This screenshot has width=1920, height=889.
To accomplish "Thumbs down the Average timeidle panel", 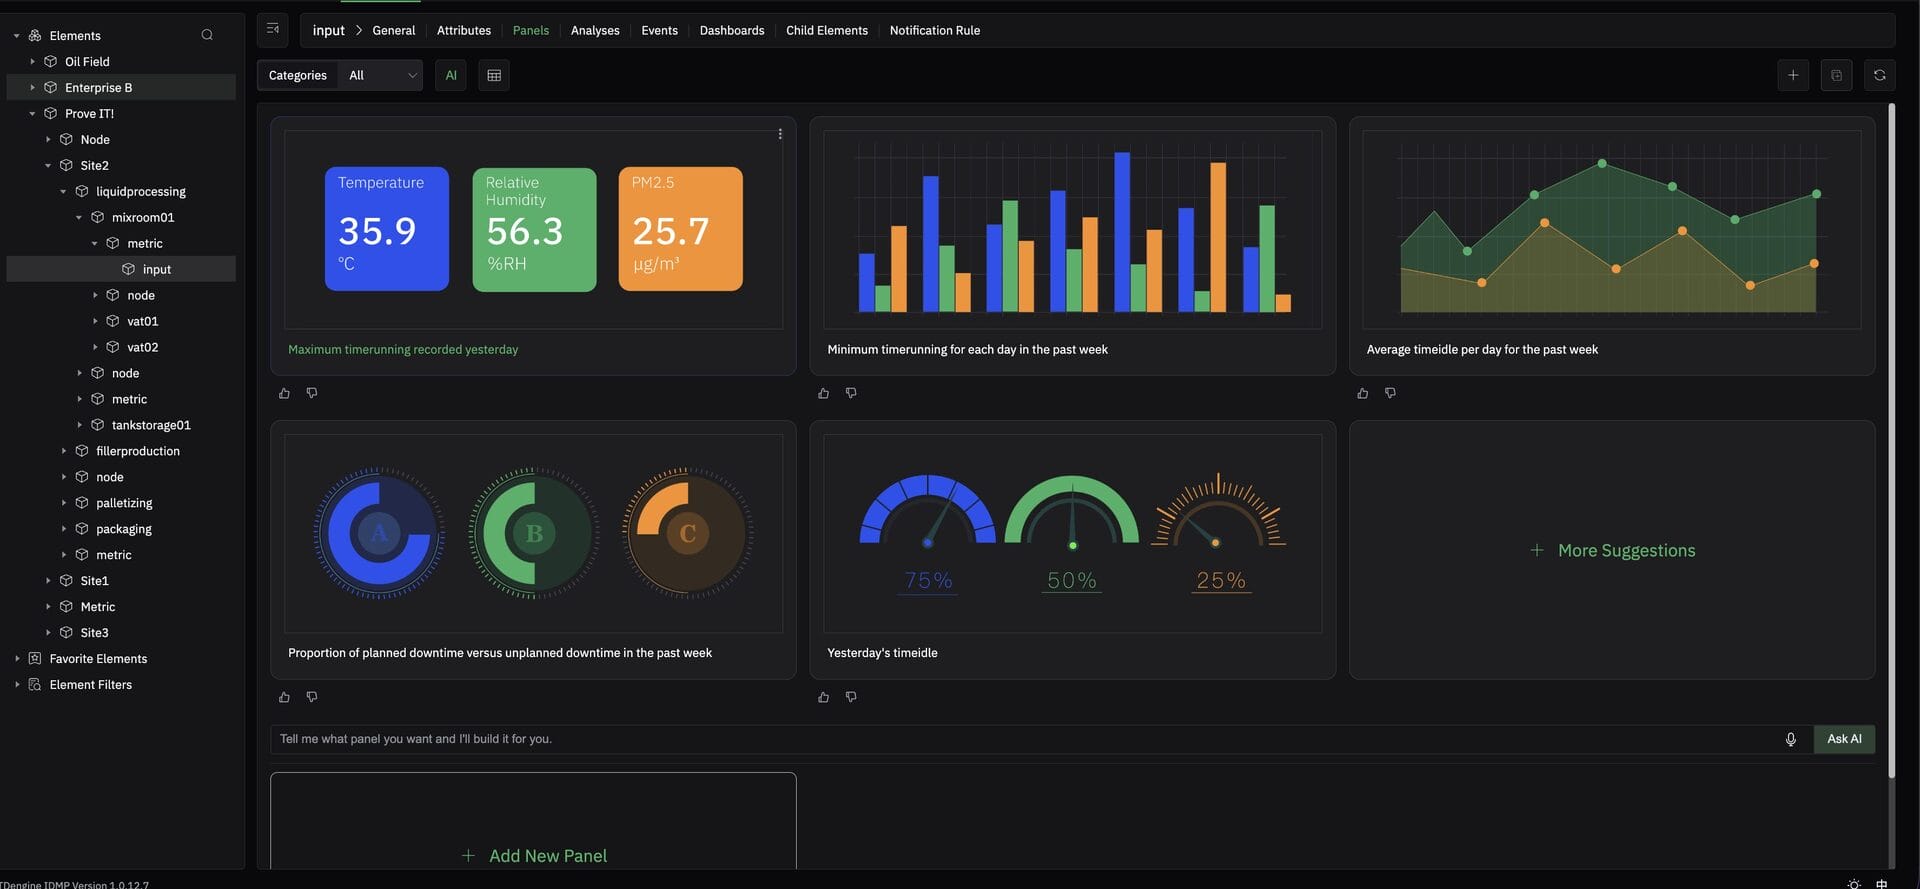I will pyautogui.click(x=1390, y=393).
